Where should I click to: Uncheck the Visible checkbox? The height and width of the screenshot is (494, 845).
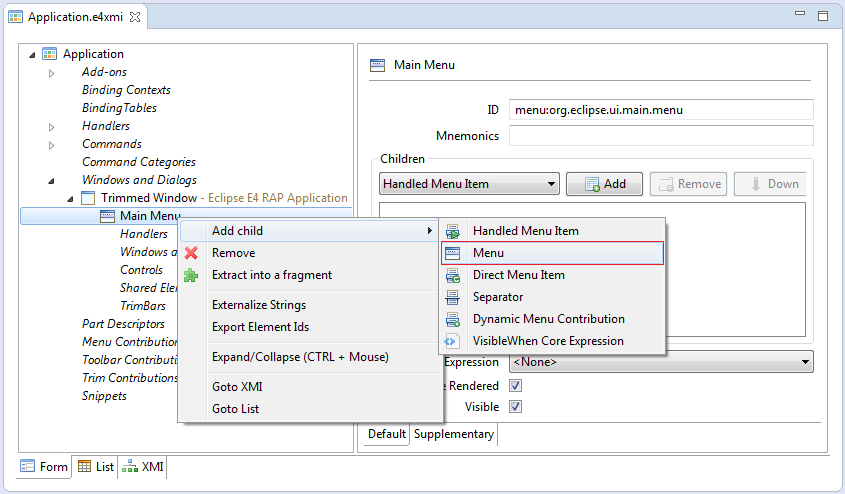pyautogui.click(x=516, y=407)
